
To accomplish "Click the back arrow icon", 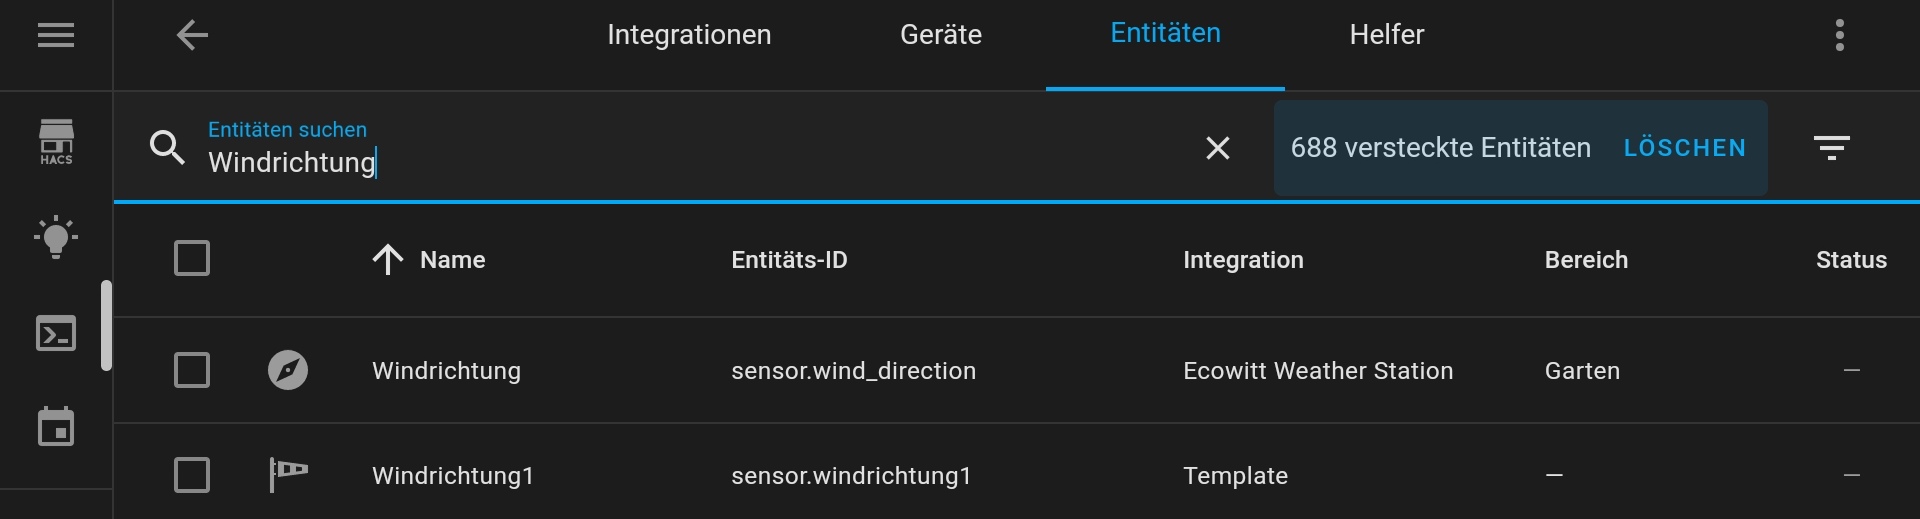I will tap(192, 36).
